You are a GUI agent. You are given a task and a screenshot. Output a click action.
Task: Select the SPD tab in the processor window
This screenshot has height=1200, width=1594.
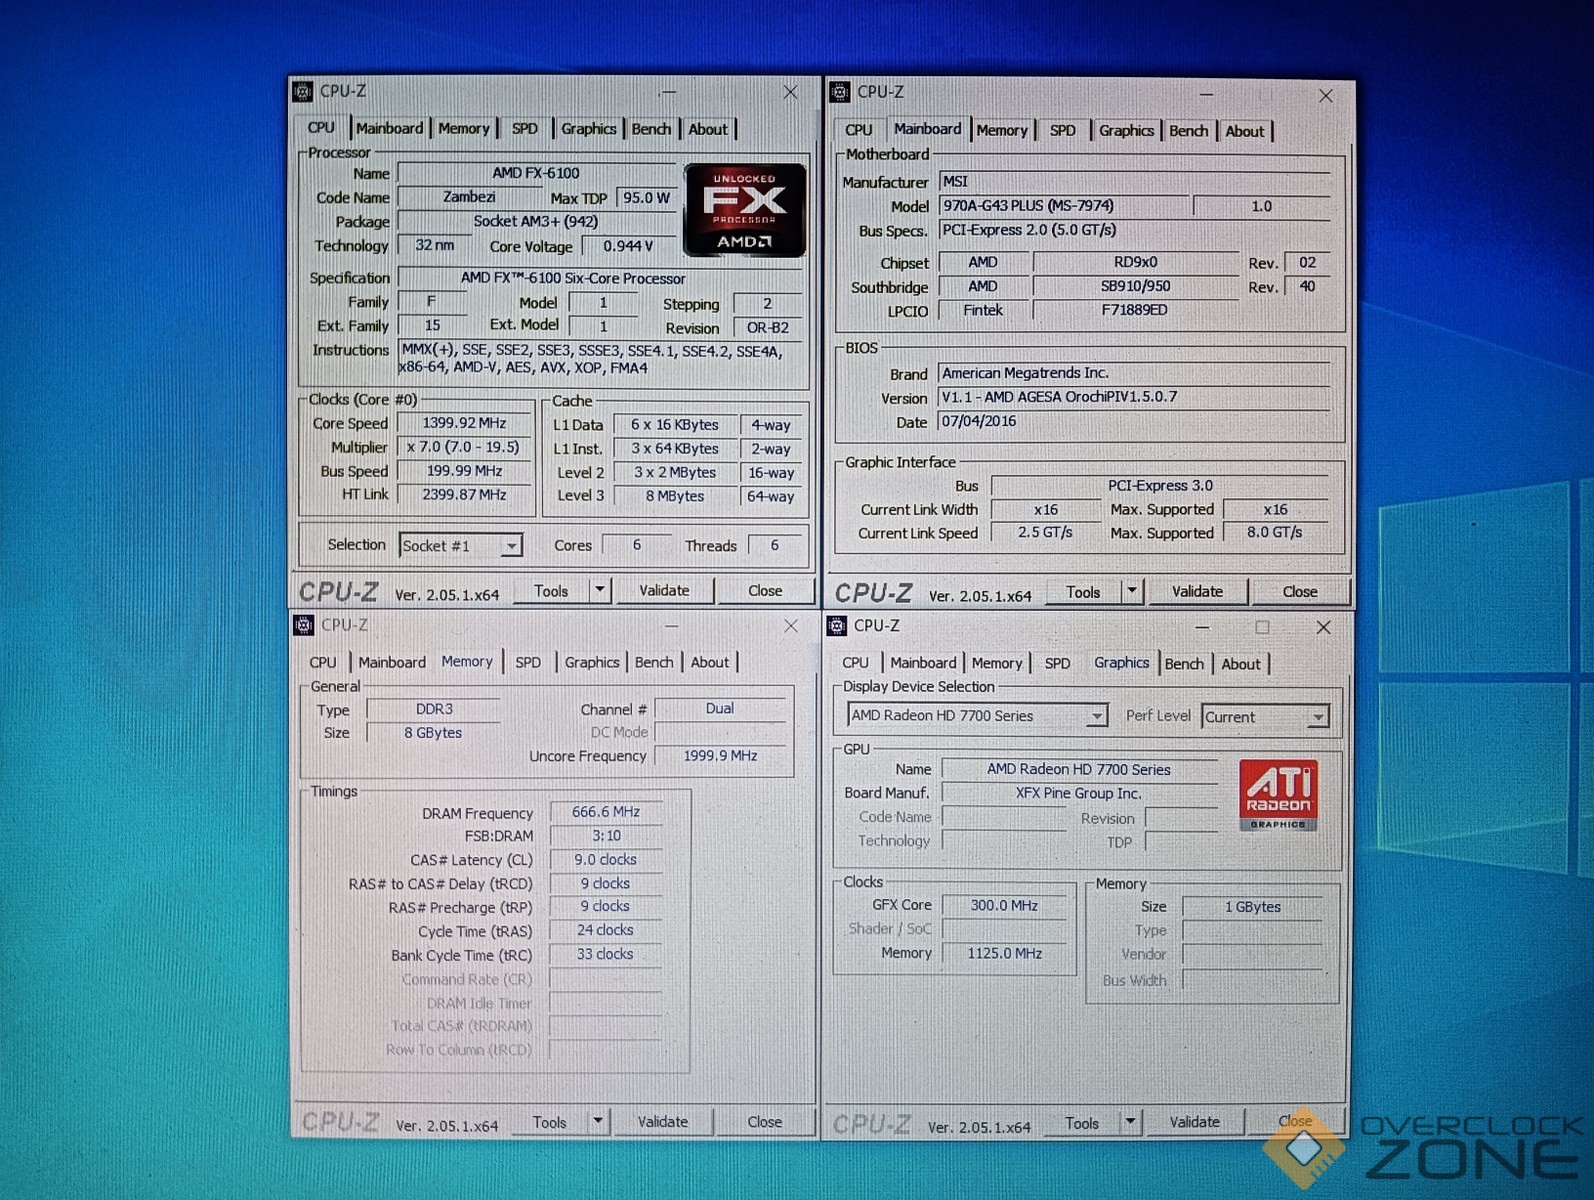[x=525, y=128]
